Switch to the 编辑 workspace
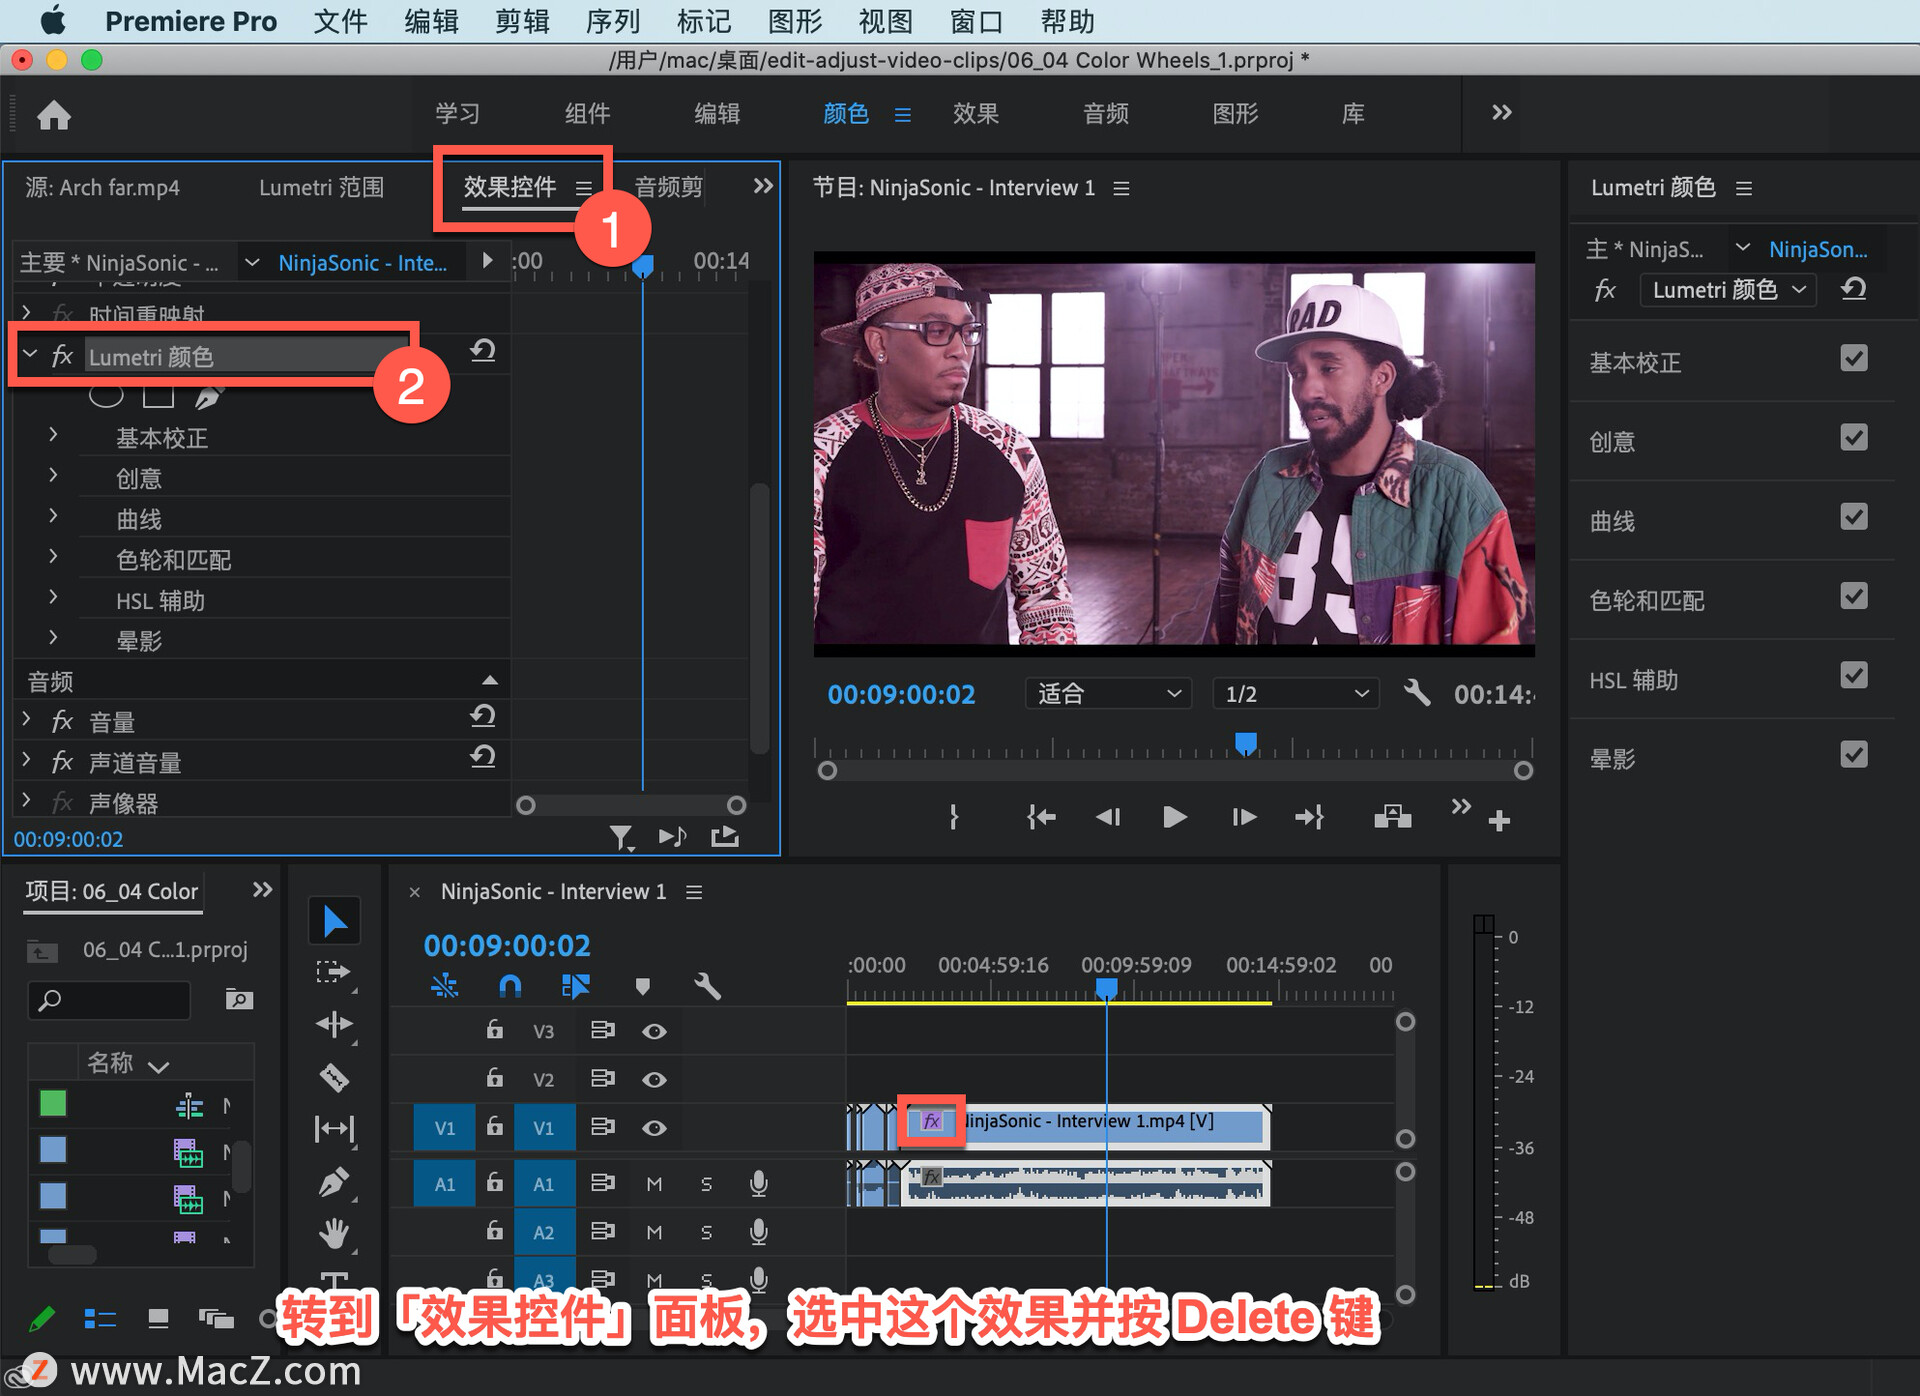This screenshot has height=1396, width=1920. 717,113
